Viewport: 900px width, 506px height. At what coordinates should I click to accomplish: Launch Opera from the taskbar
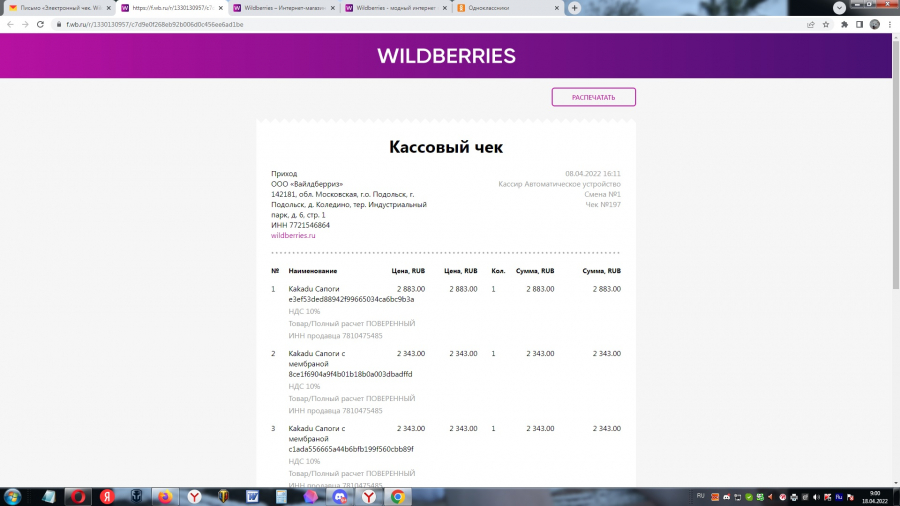click(78, 496)
